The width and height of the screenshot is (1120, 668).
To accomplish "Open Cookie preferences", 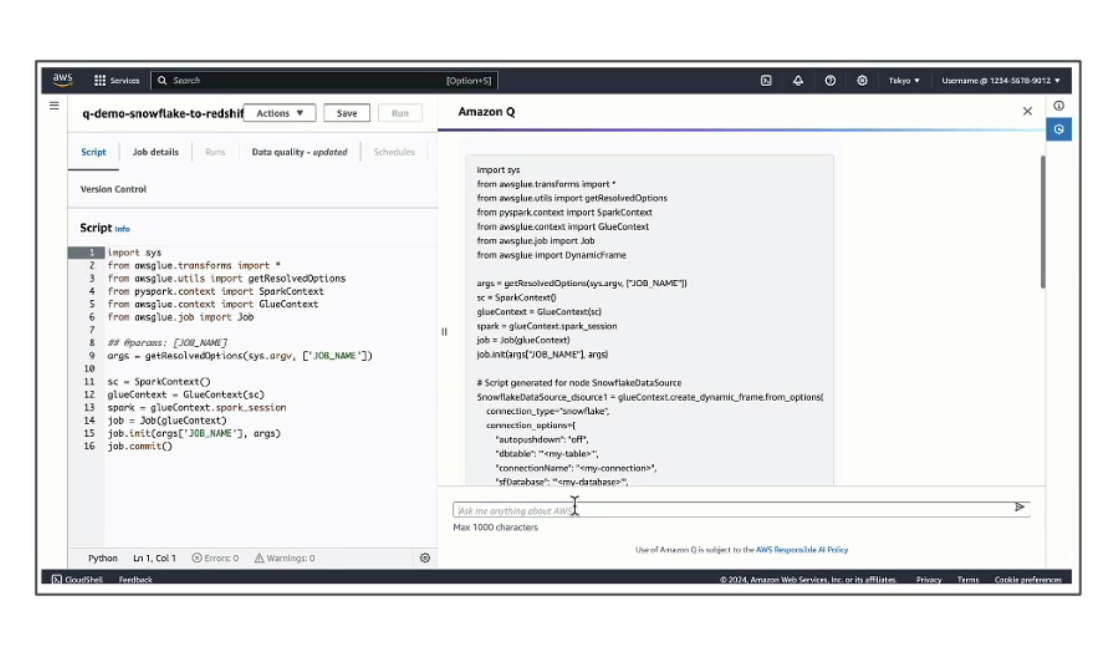I will coord(1028,579).
